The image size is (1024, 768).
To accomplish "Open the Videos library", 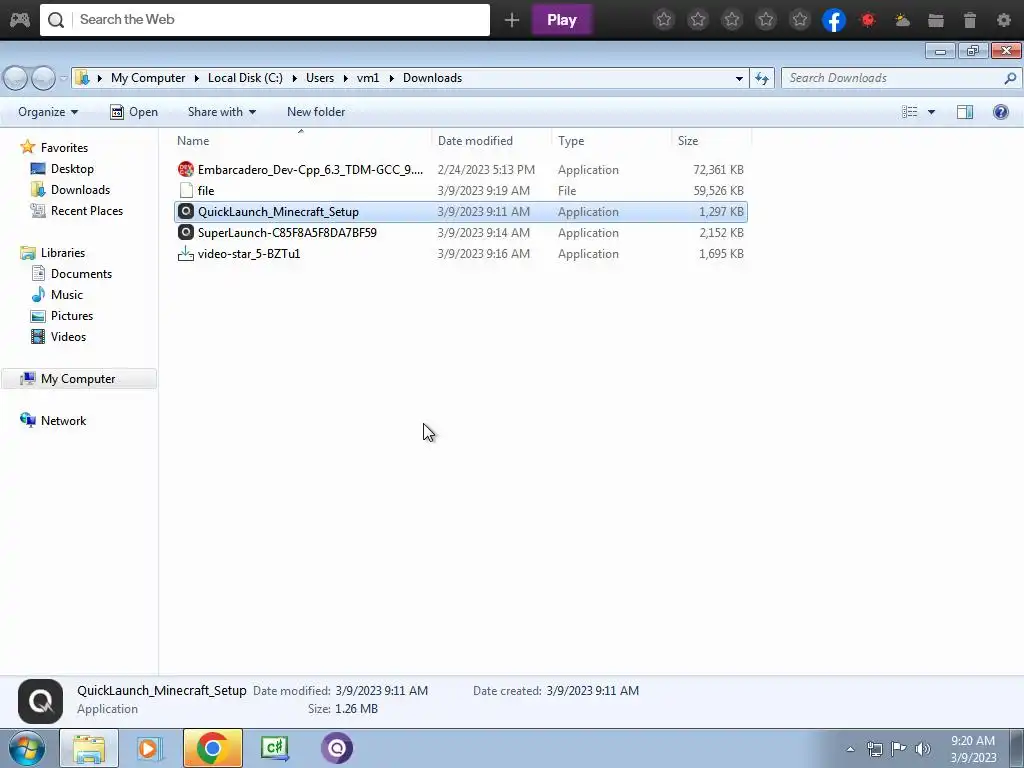I will click(x=68, y=336).
